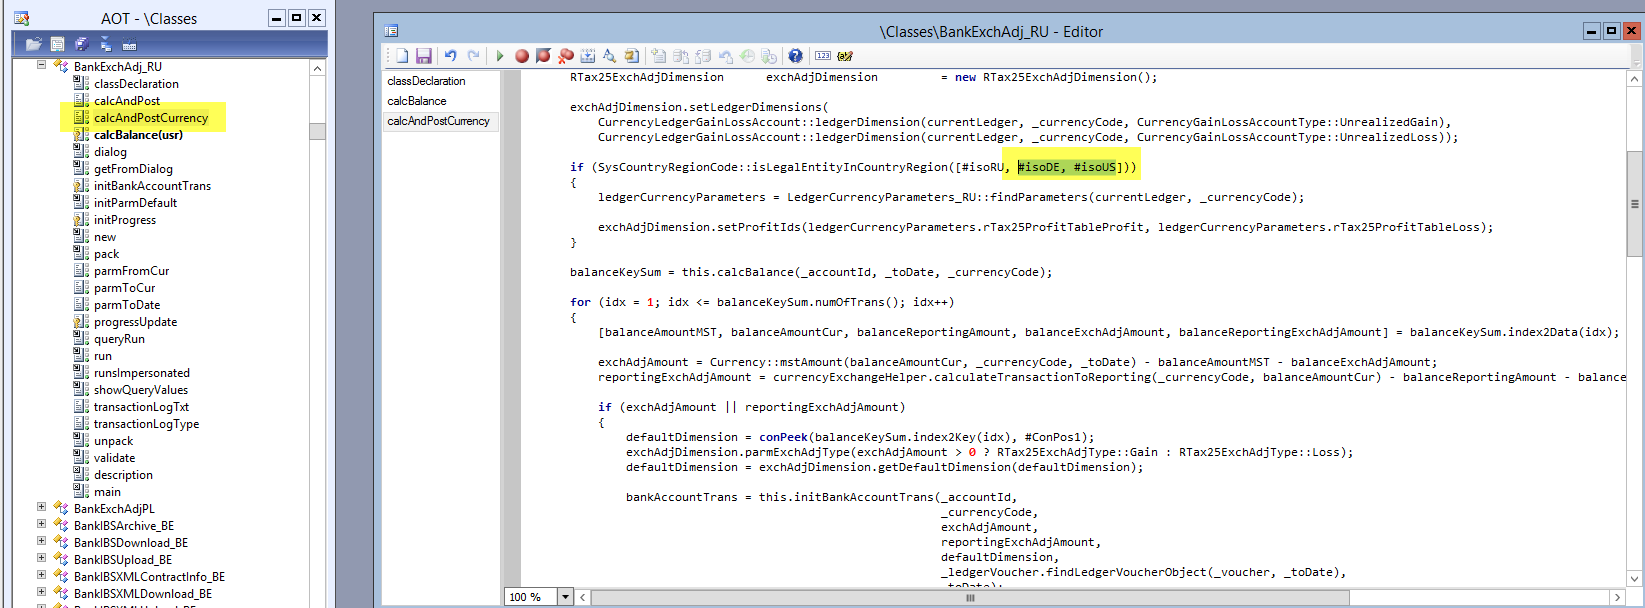Switch to the classDeclaration method tab
Screen dimensions: 1645x608
(426, 81)
